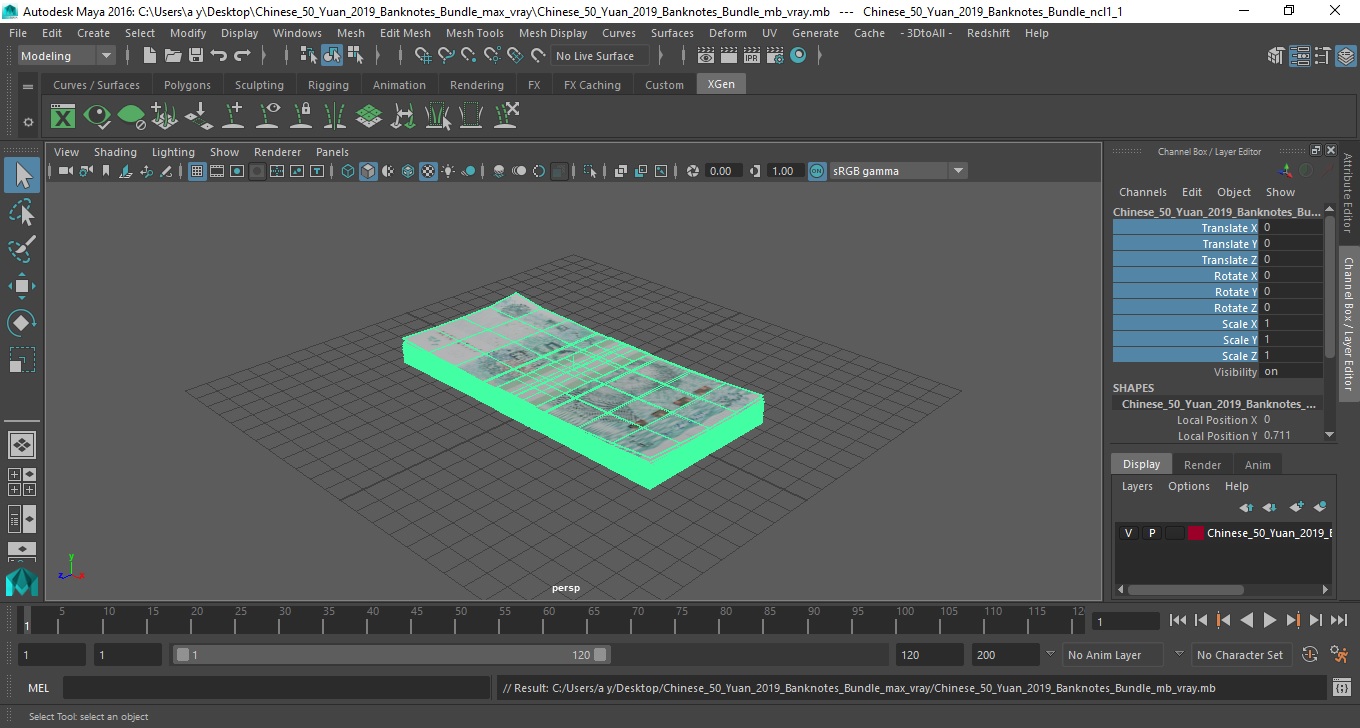The image size is (1360, 728).
Task: Click the MEL command input line
Action: (276, 688)
